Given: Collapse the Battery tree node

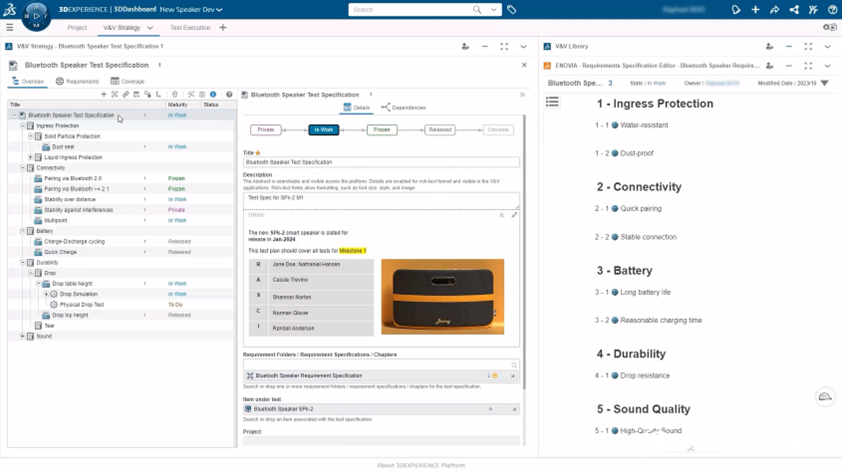Looking at the screenshot, I should point(23,231).
